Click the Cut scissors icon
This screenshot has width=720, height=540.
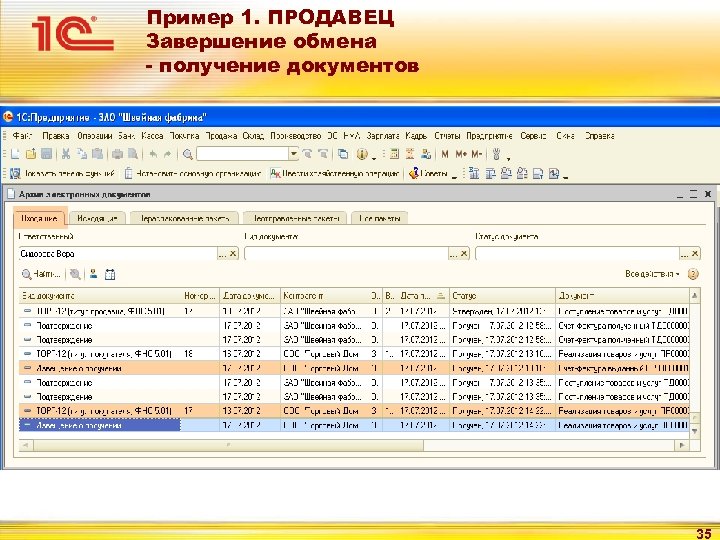66,154
